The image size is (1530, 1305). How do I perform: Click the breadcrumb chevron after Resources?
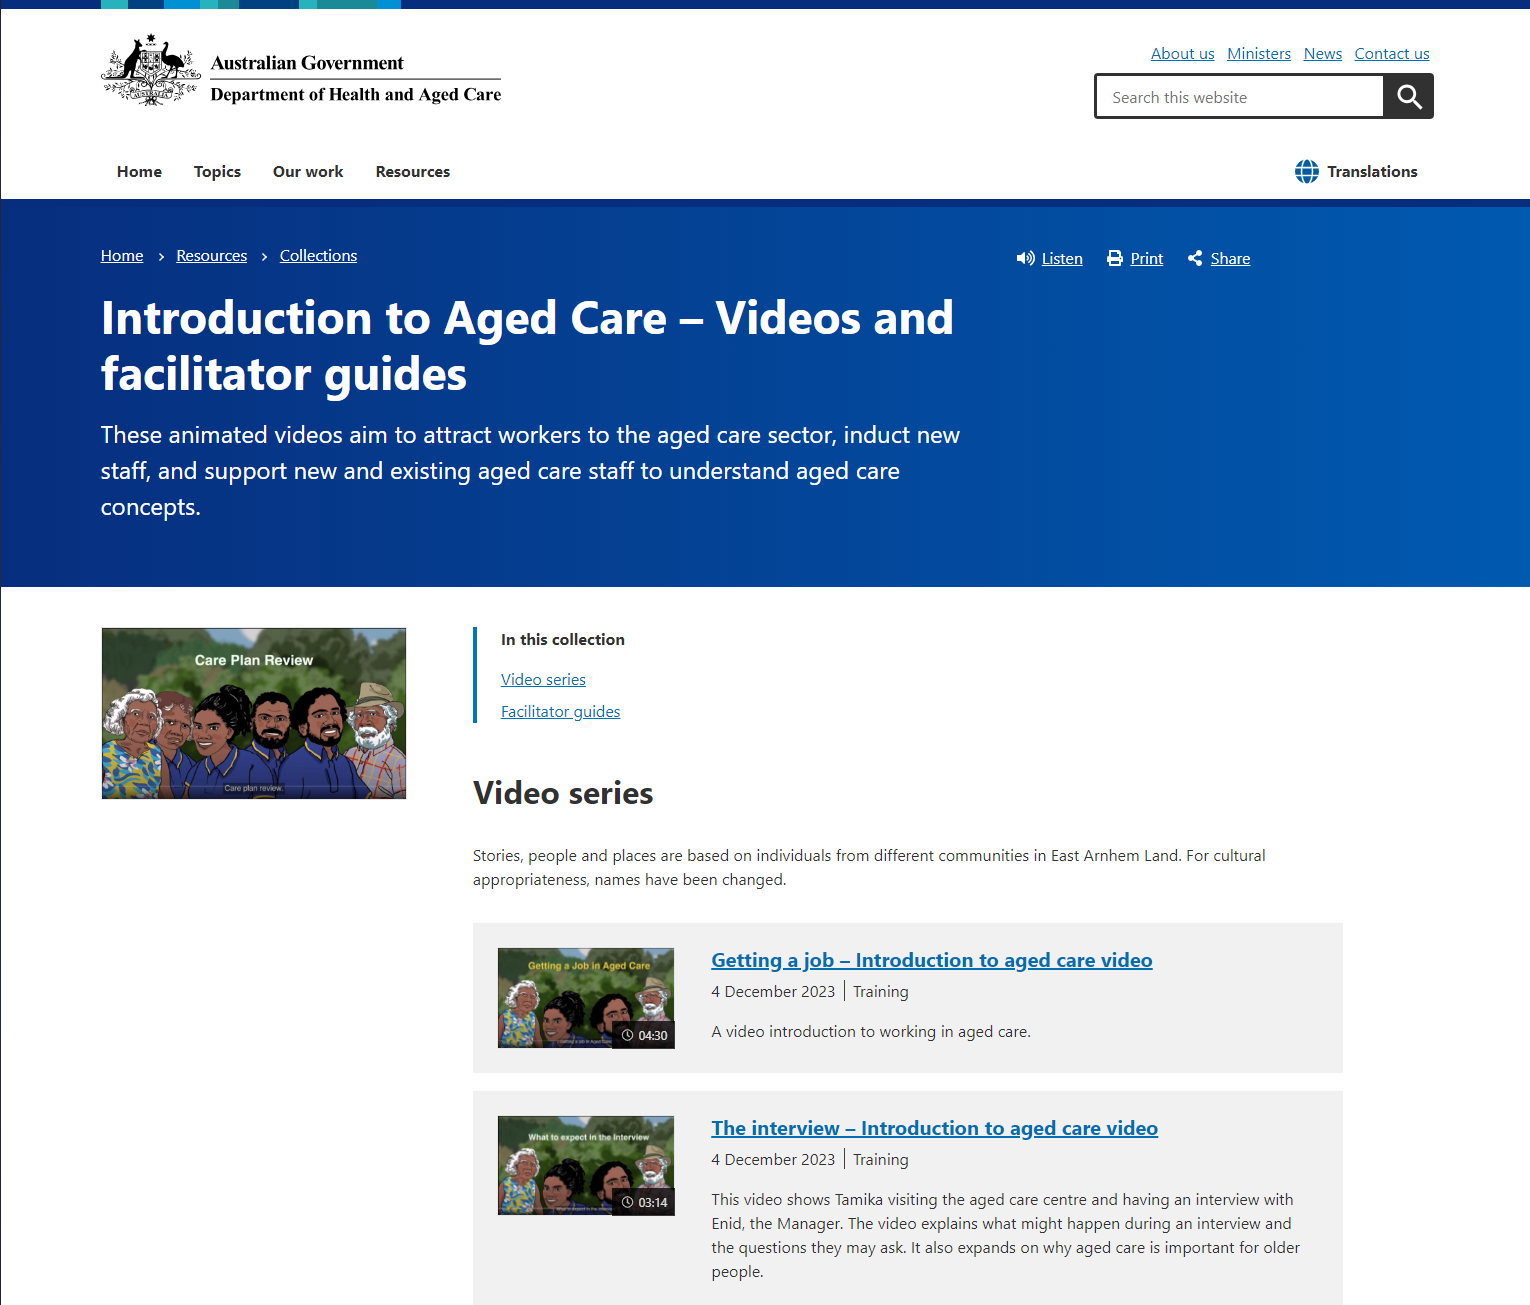(x=263, y=256)
